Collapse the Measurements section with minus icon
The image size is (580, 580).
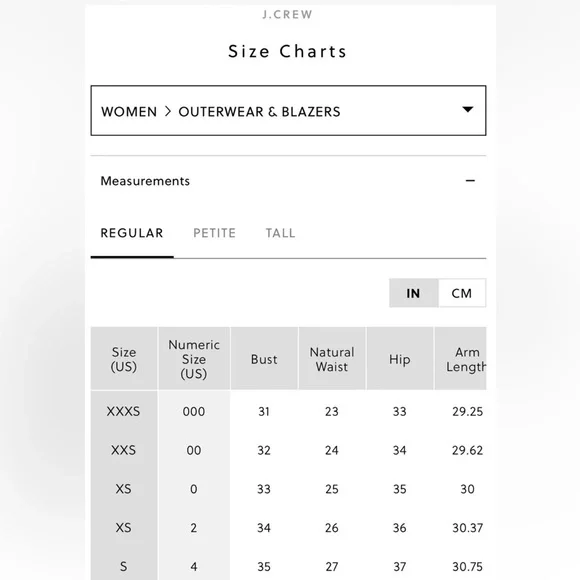pos(470,181)
